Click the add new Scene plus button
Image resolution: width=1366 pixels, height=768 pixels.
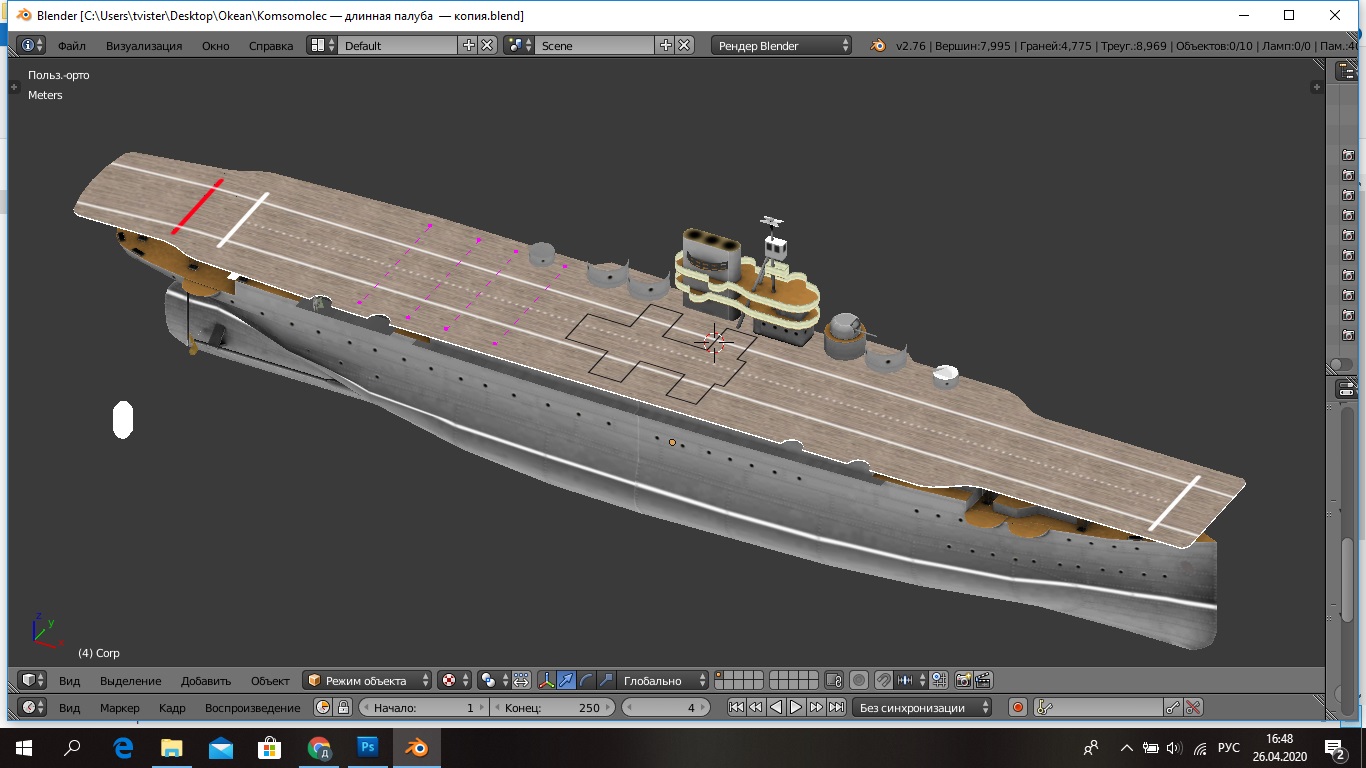[666, 45]
